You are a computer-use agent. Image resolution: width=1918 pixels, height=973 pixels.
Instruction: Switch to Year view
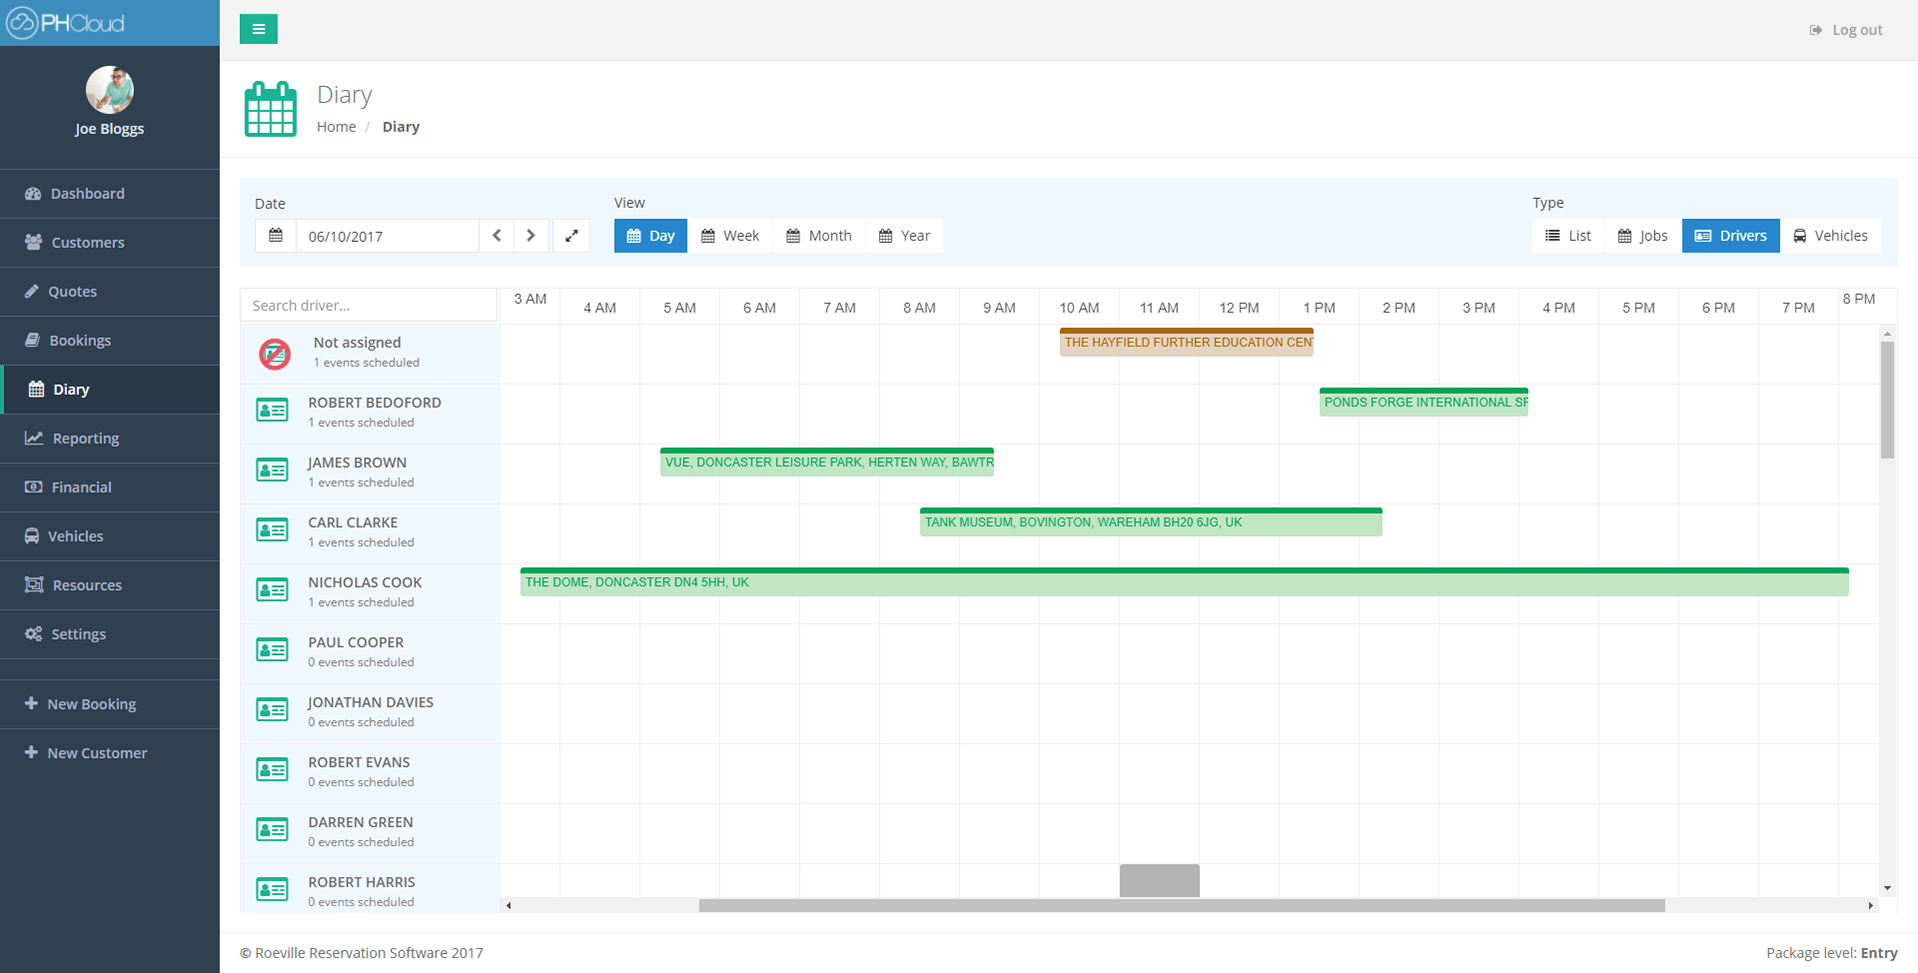904,236
